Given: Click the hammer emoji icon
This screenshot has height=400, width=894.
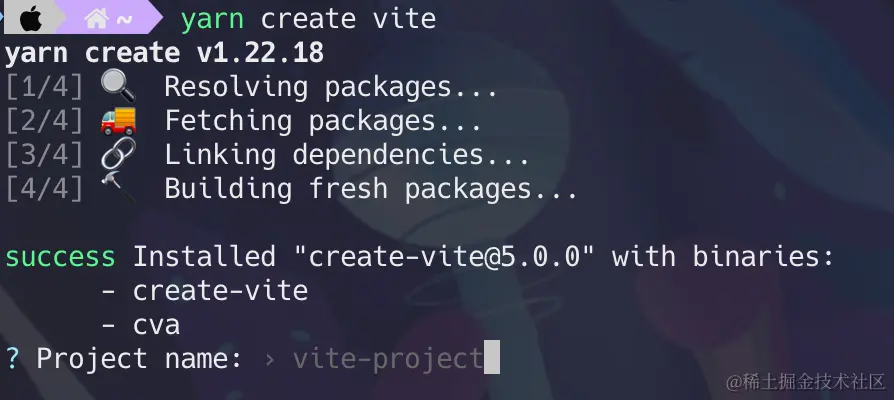Looking at the screenshot, I should (118, 187).
